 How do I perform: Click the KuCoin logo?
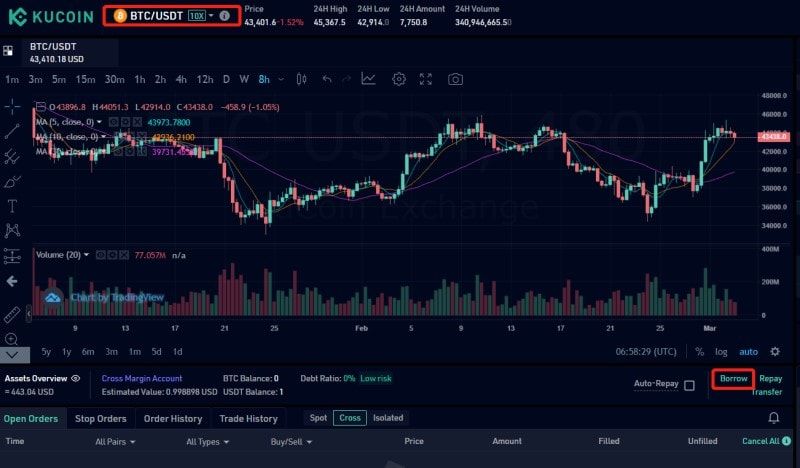(x=51, y=16)
